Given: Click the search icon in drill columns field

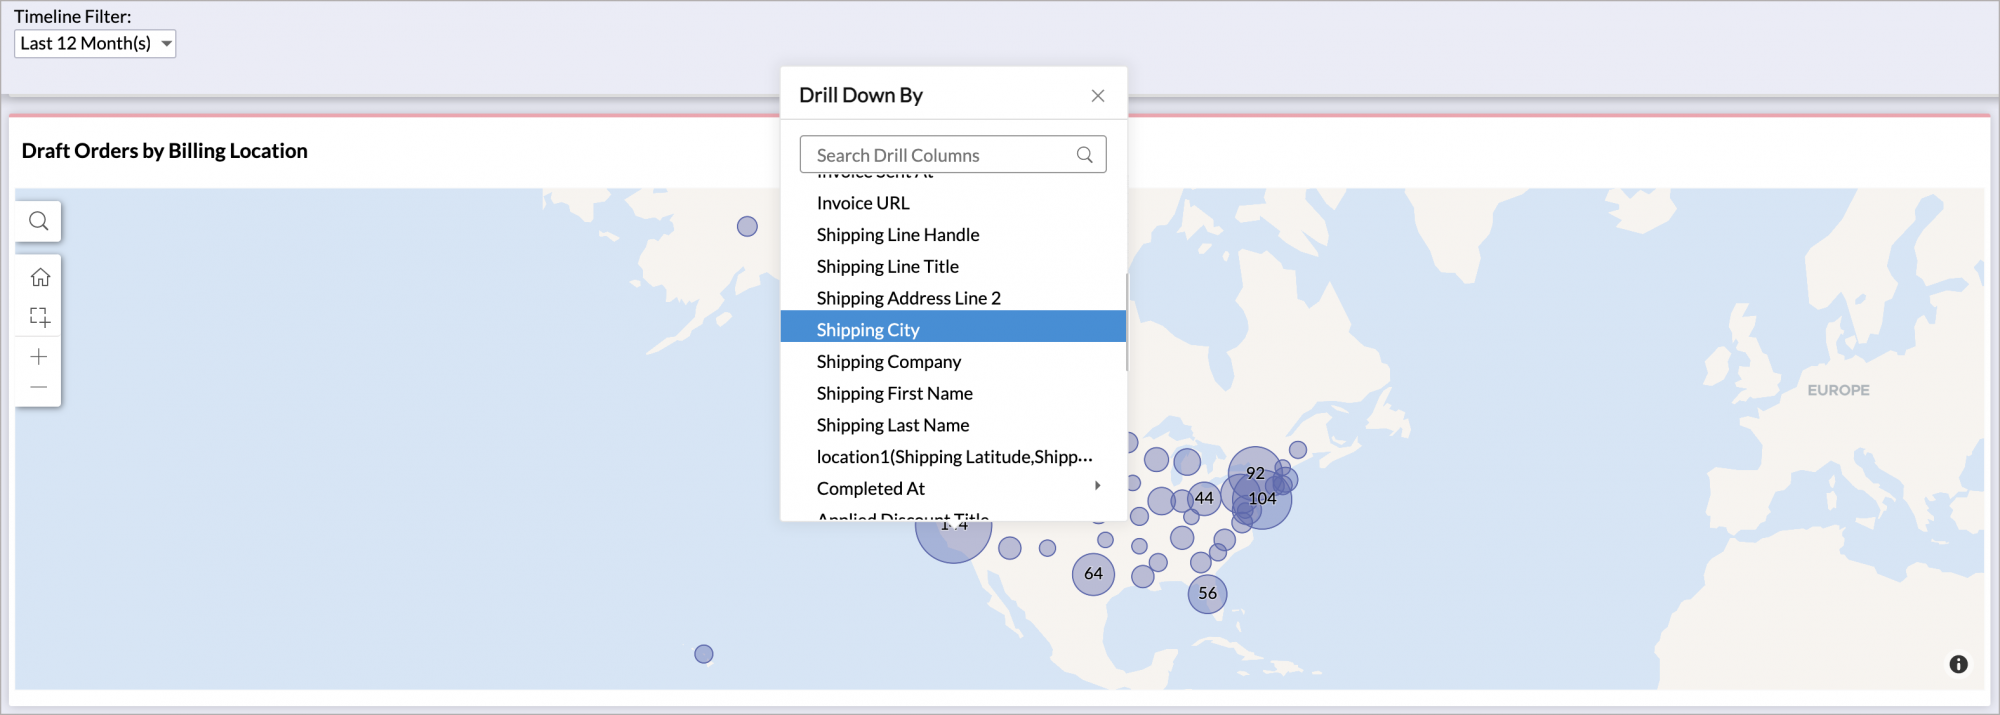Looking at the screenshot, I should 1084,155.
